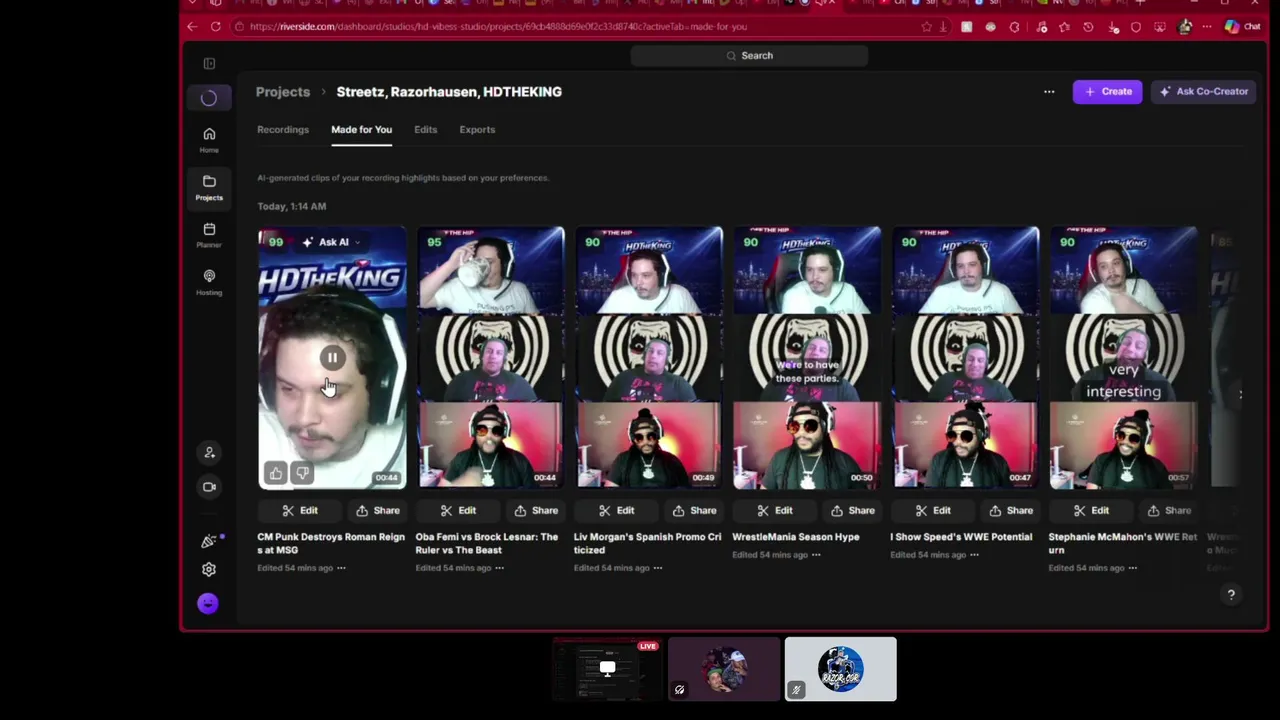Edit the WrestleMania Season Hype clip
Screen dimensions: 1280x720
(x=775, y=511)
